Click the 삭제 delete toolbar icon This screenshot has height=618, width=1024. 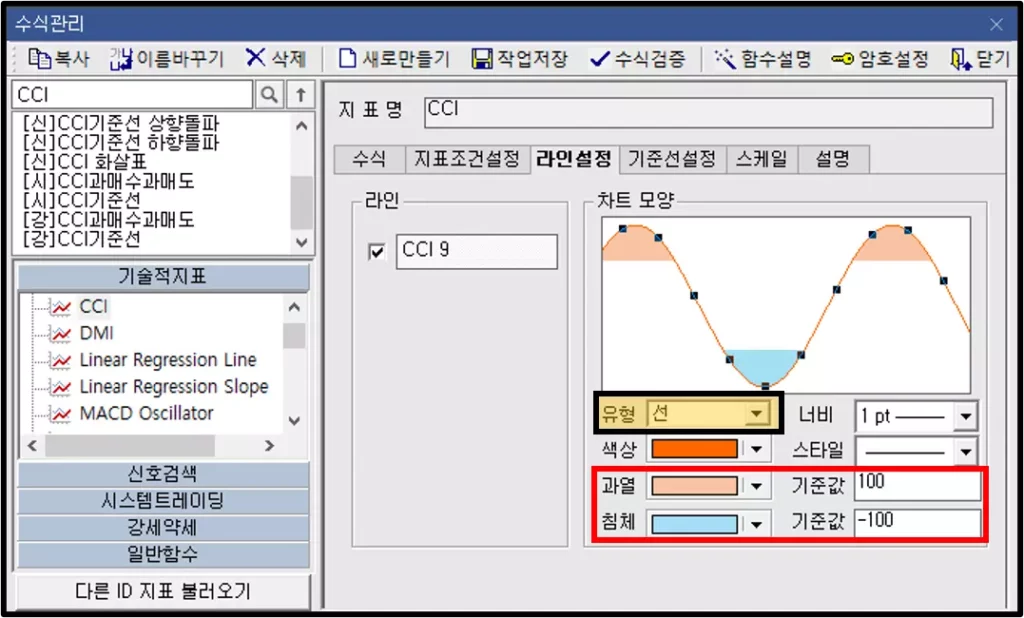[255, 59]
